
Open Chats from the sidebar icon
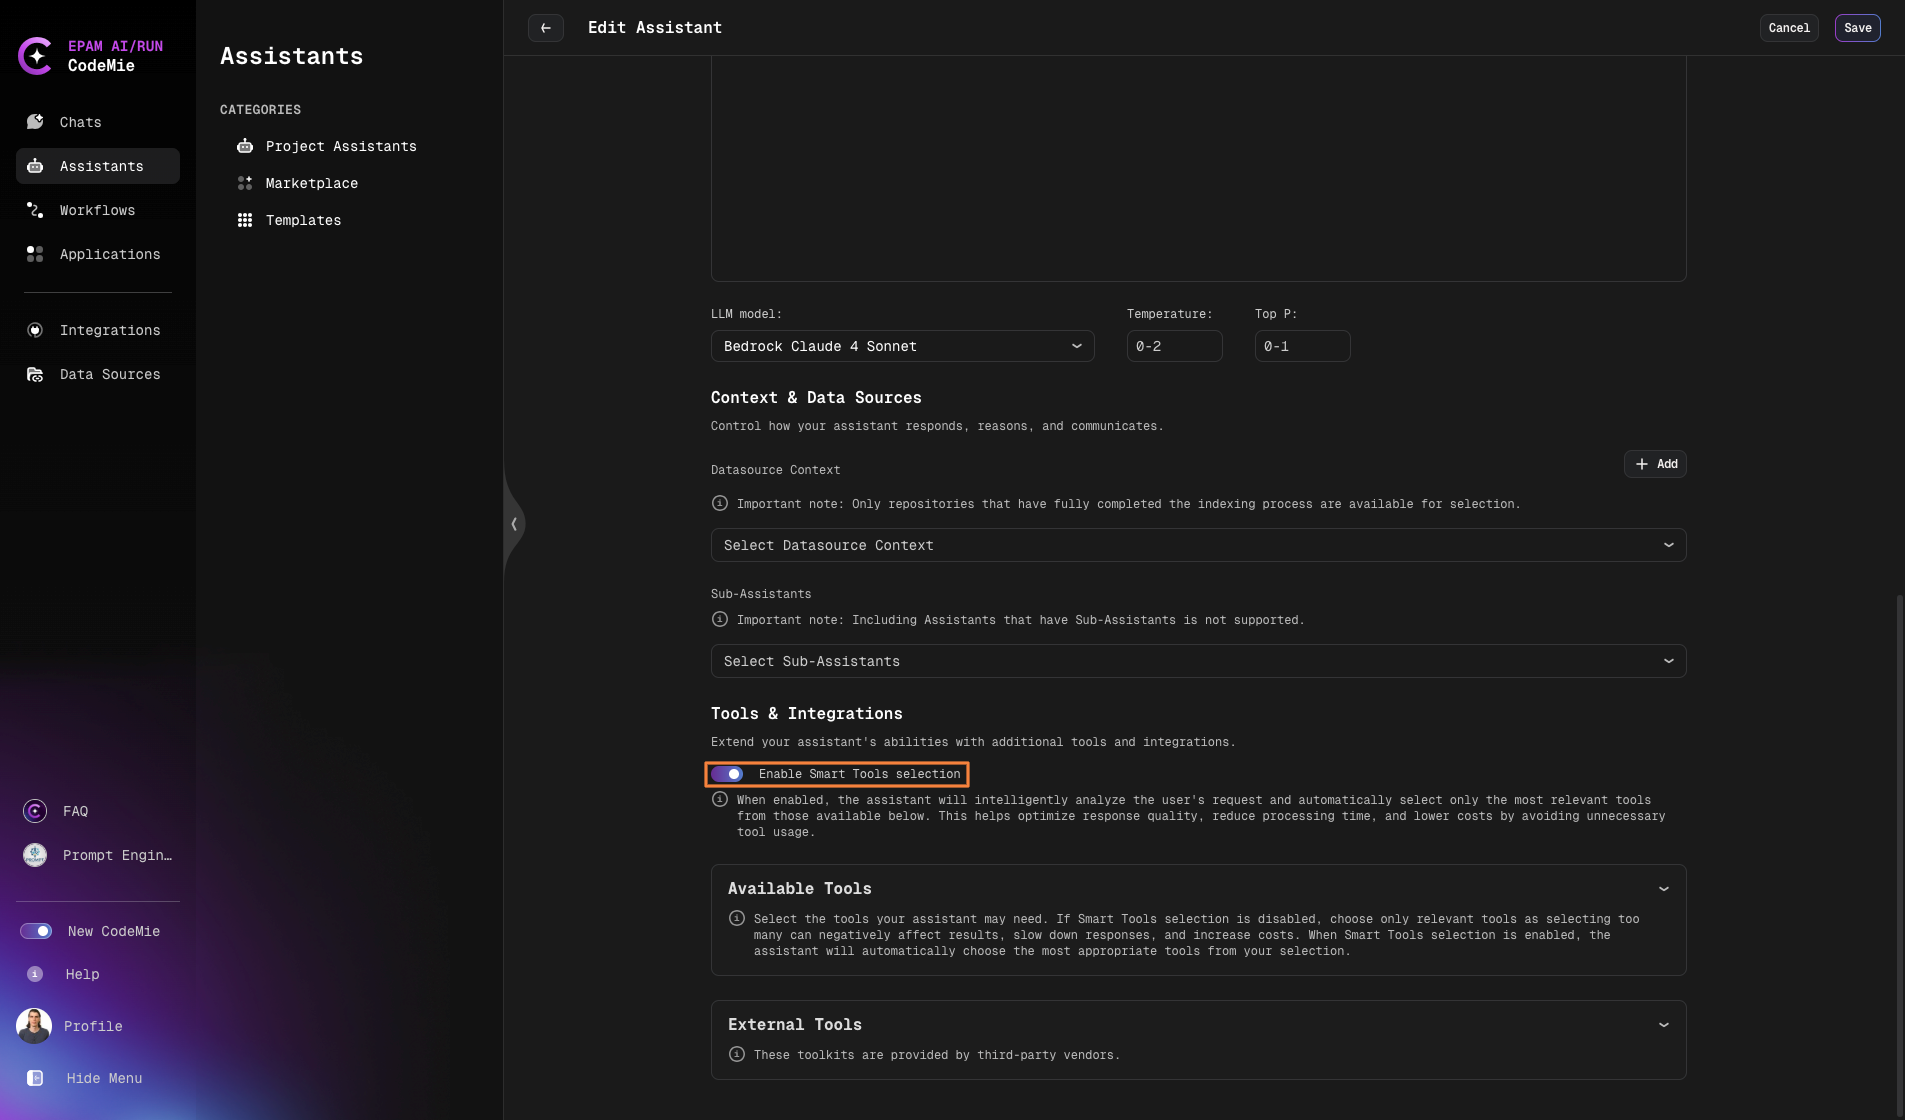pos(35,122)
